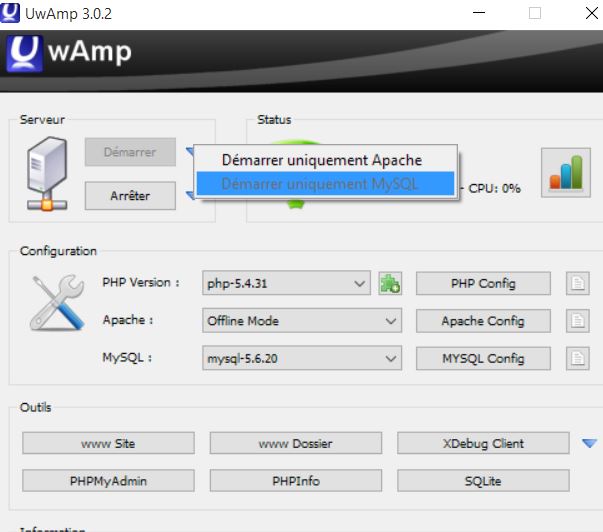This screenshot has height=532, width=603.
Task: Click the wrench and screwdriver configuration icon
Action: click(x=57, y=302)
